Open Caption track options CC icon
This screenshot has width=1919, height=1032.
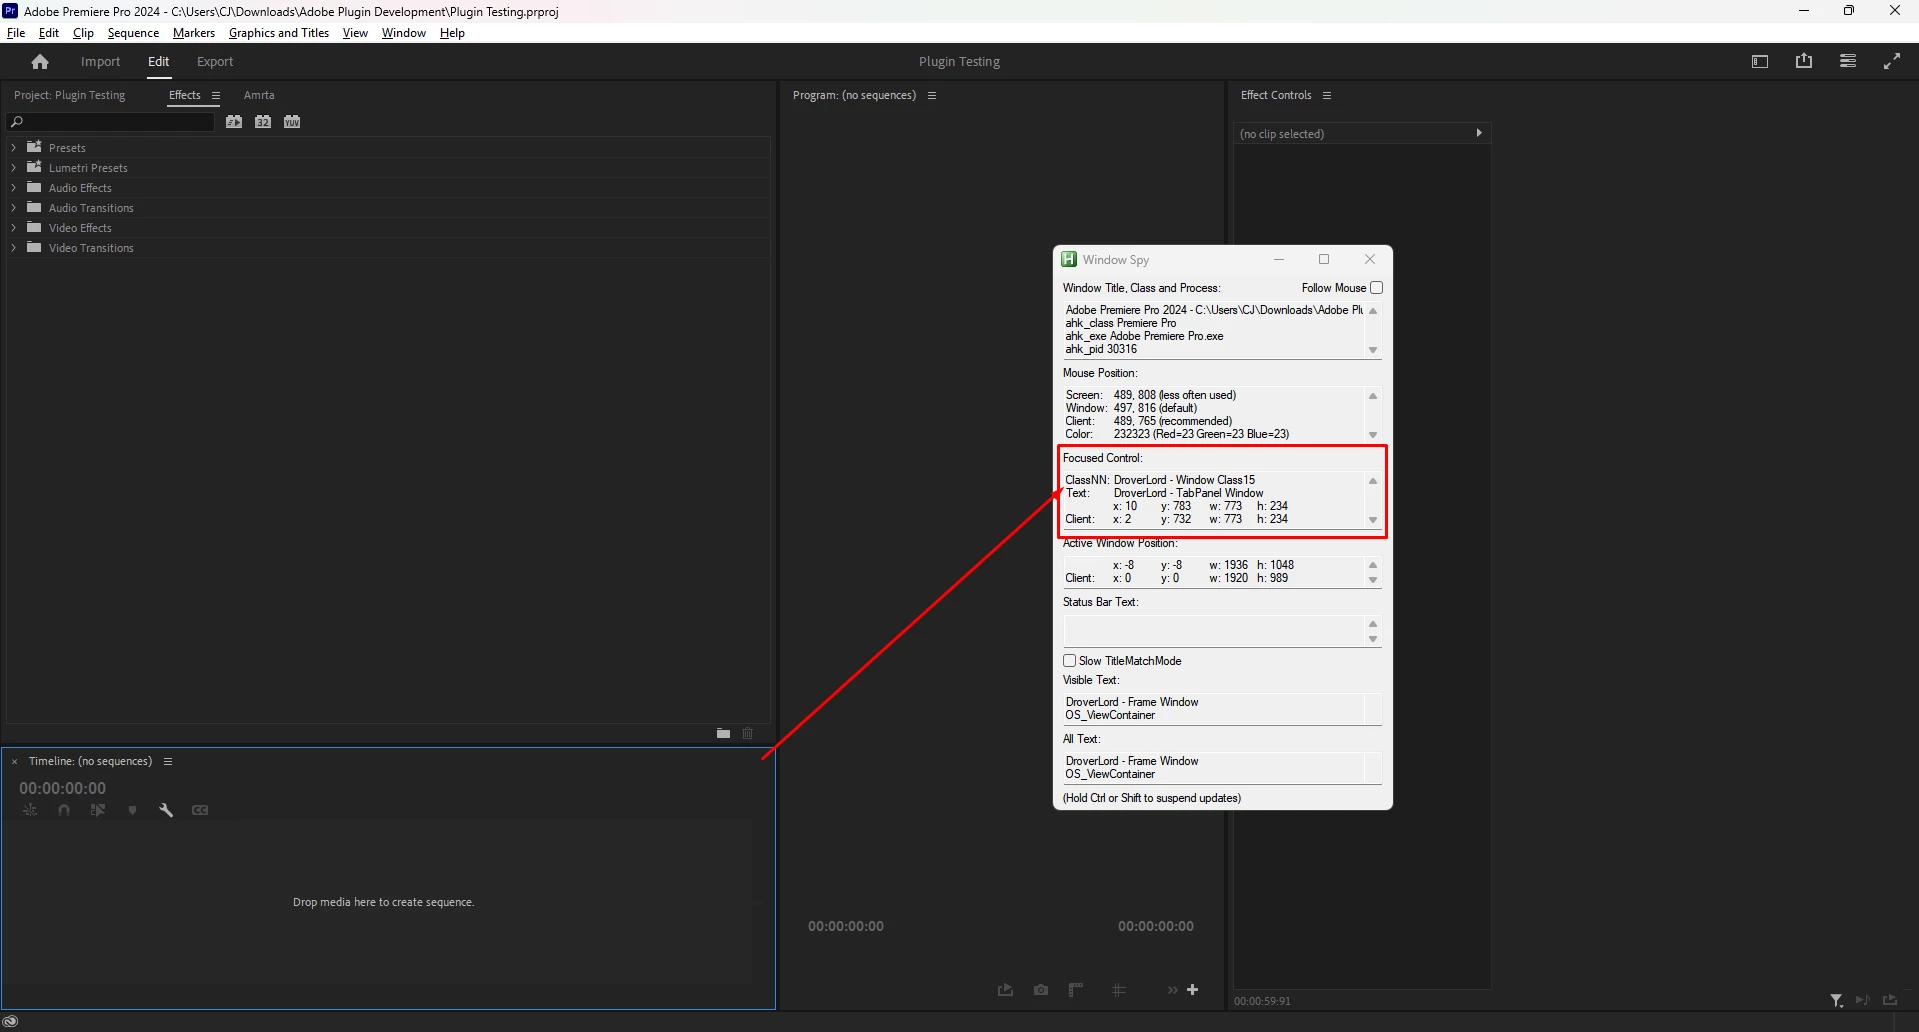pos(200,810)
